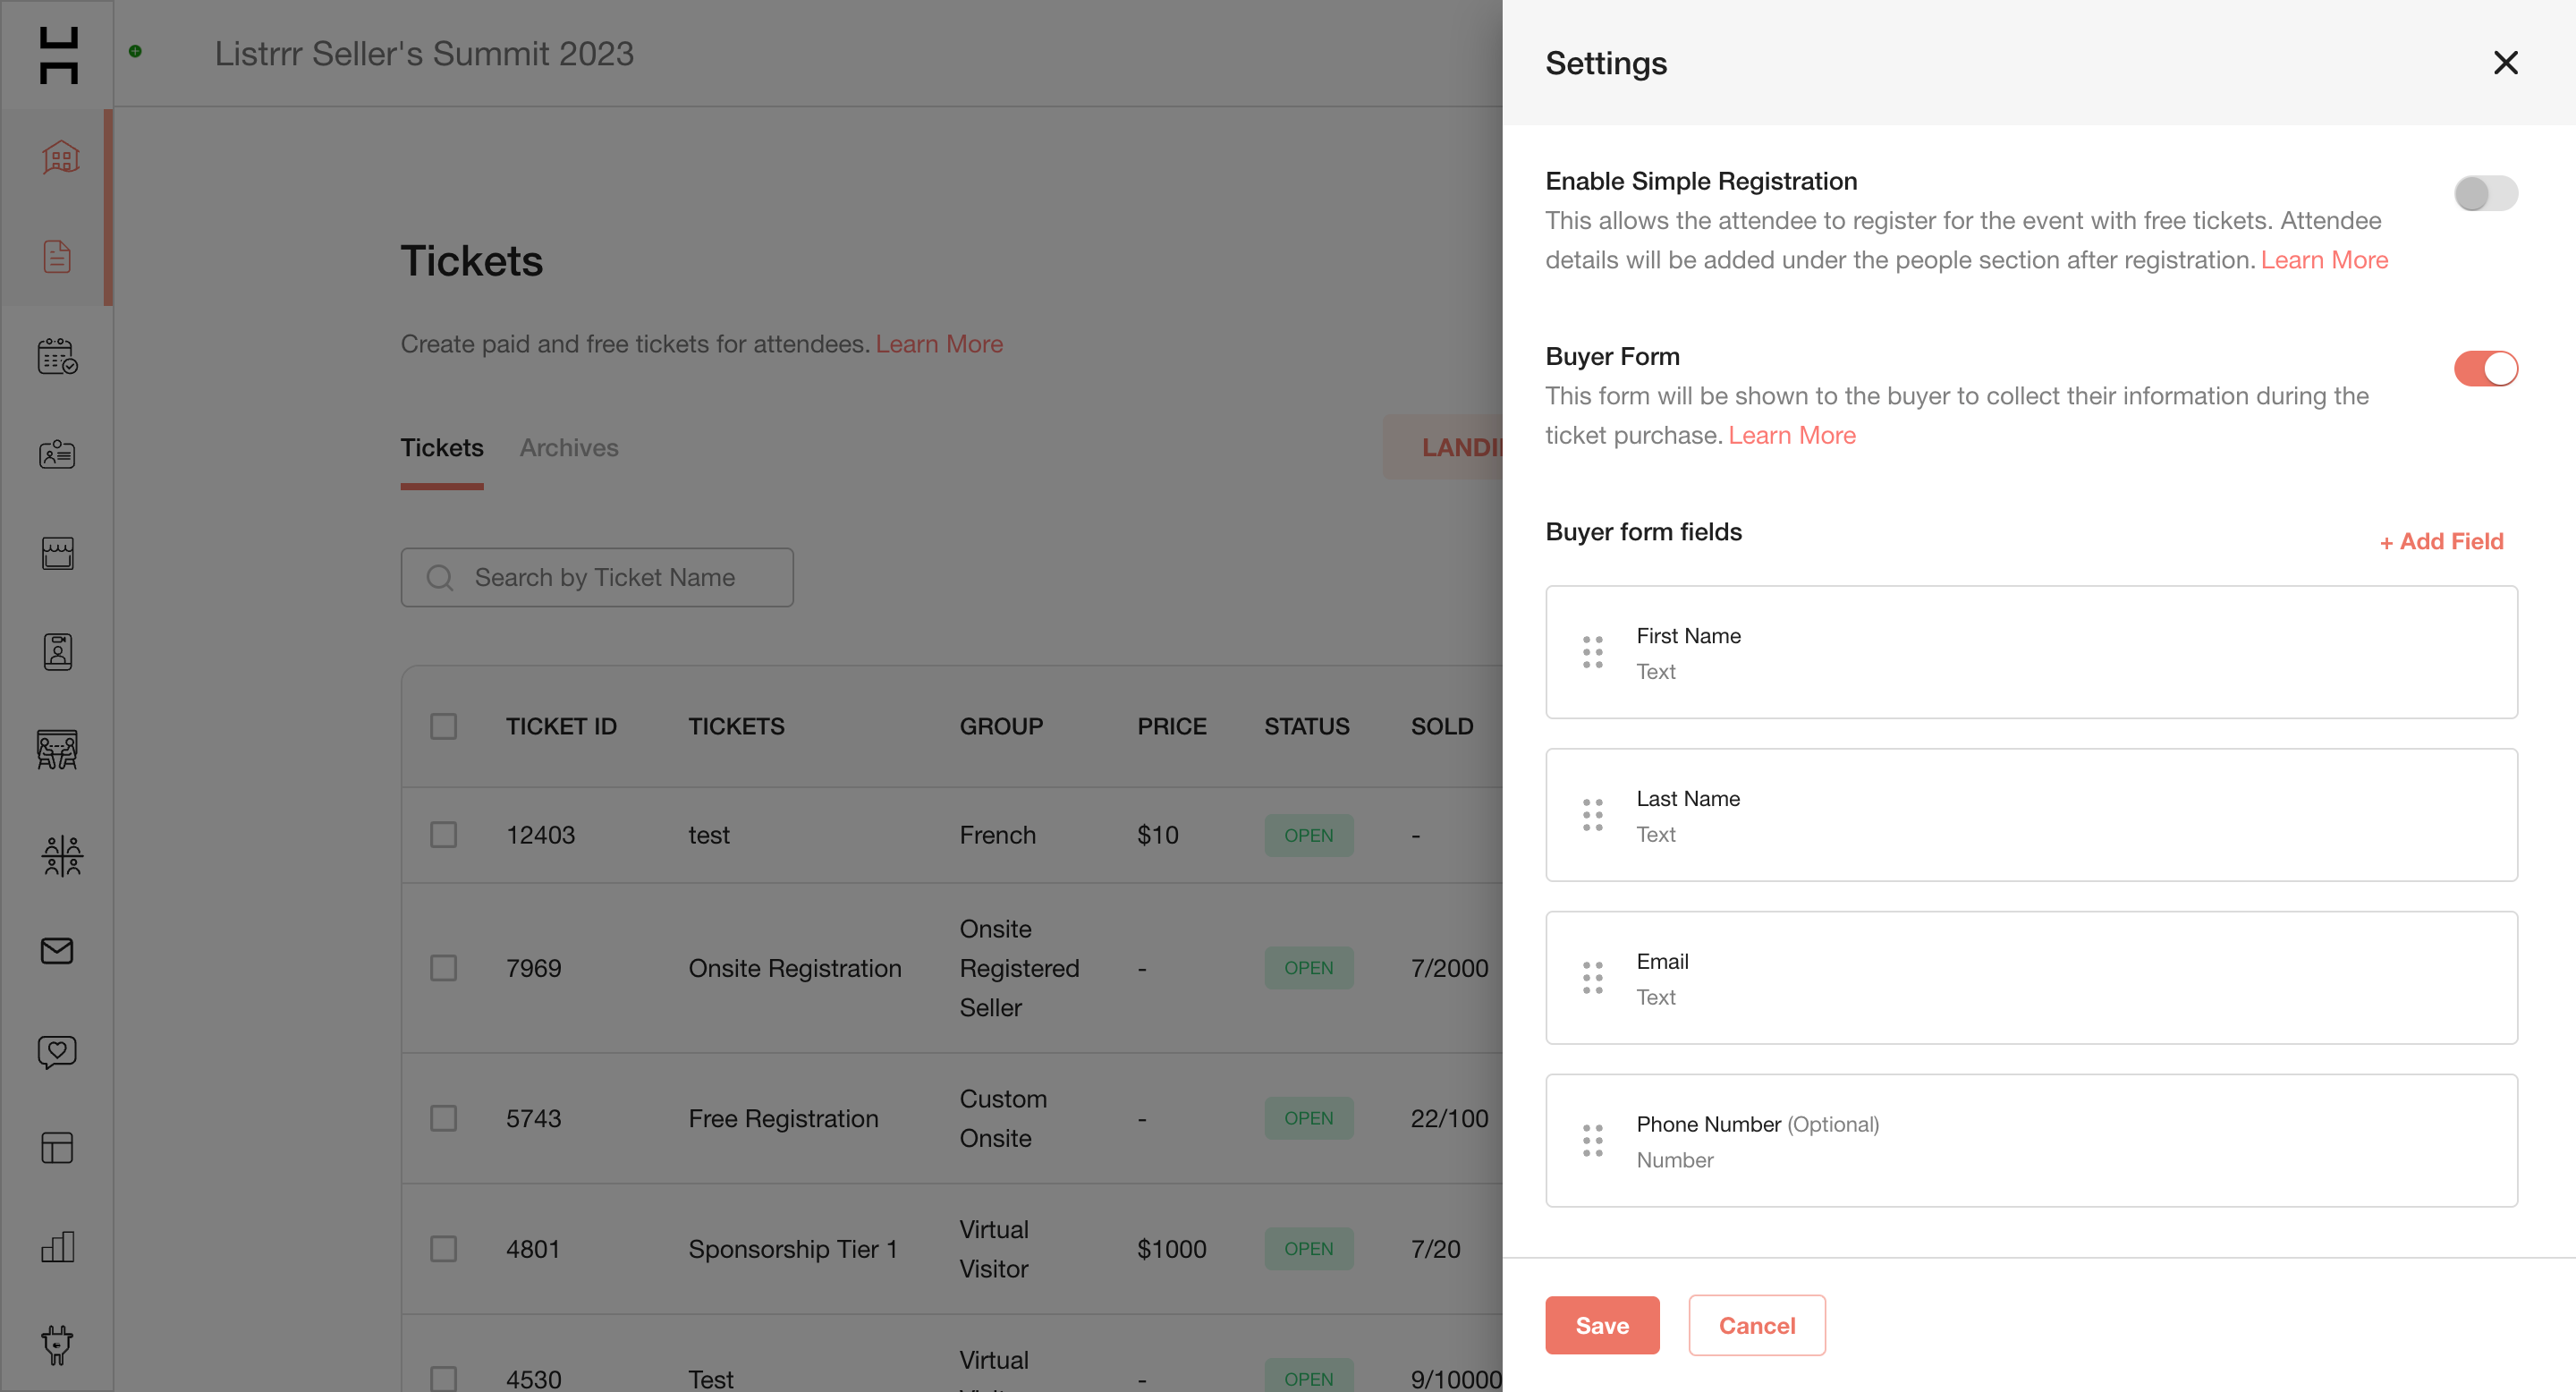
Task: Open the Last Name field card
Action: tap(2031, 815)
